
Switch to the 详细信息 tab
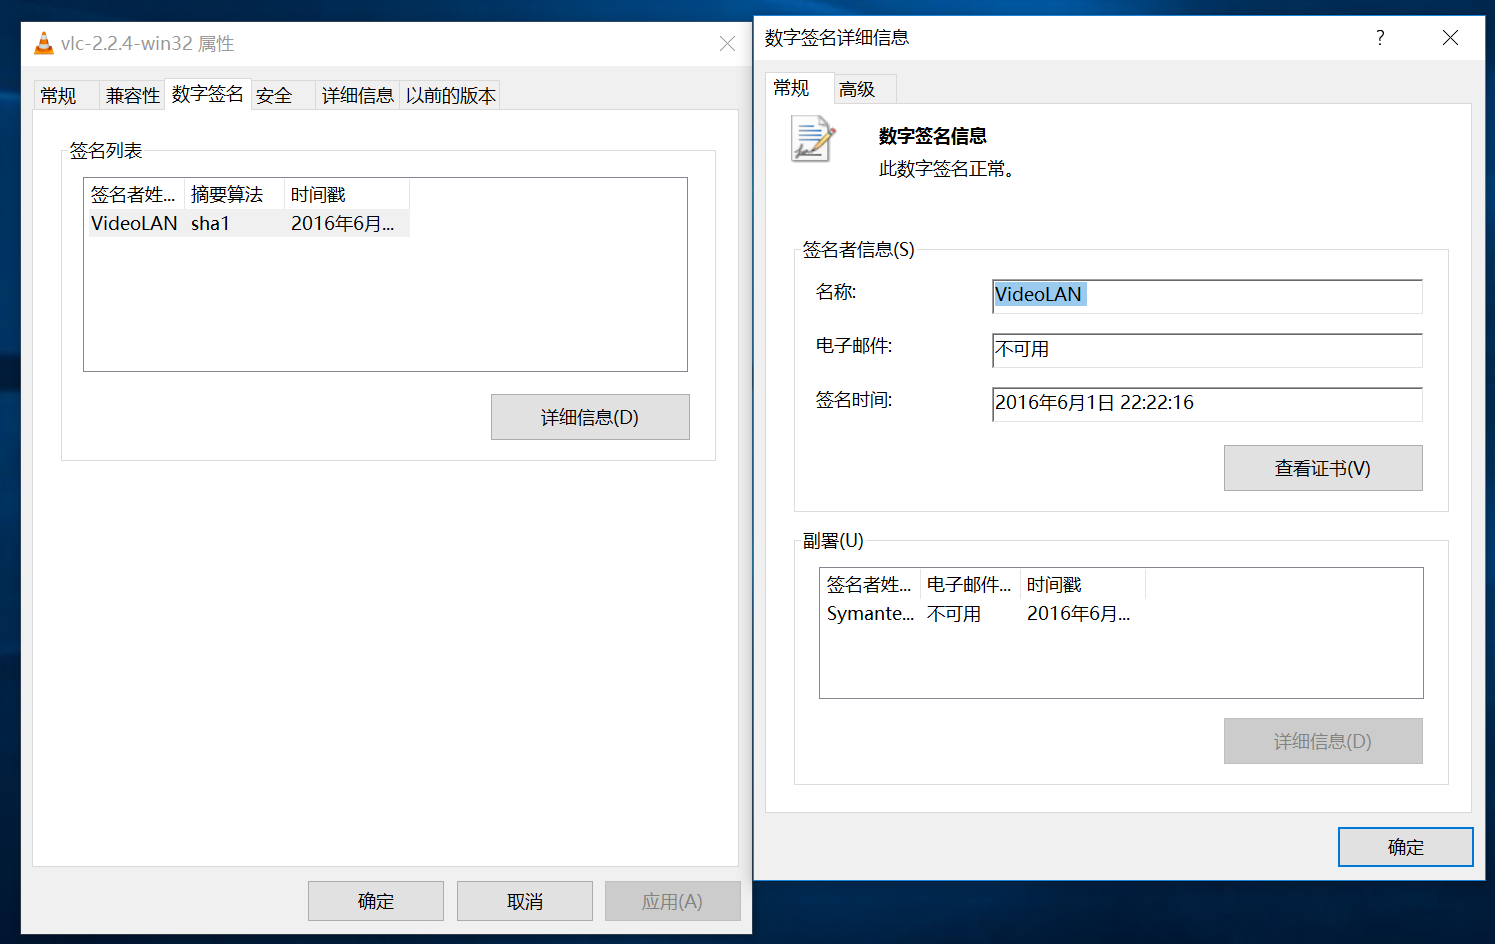click(x=357, y=96)
